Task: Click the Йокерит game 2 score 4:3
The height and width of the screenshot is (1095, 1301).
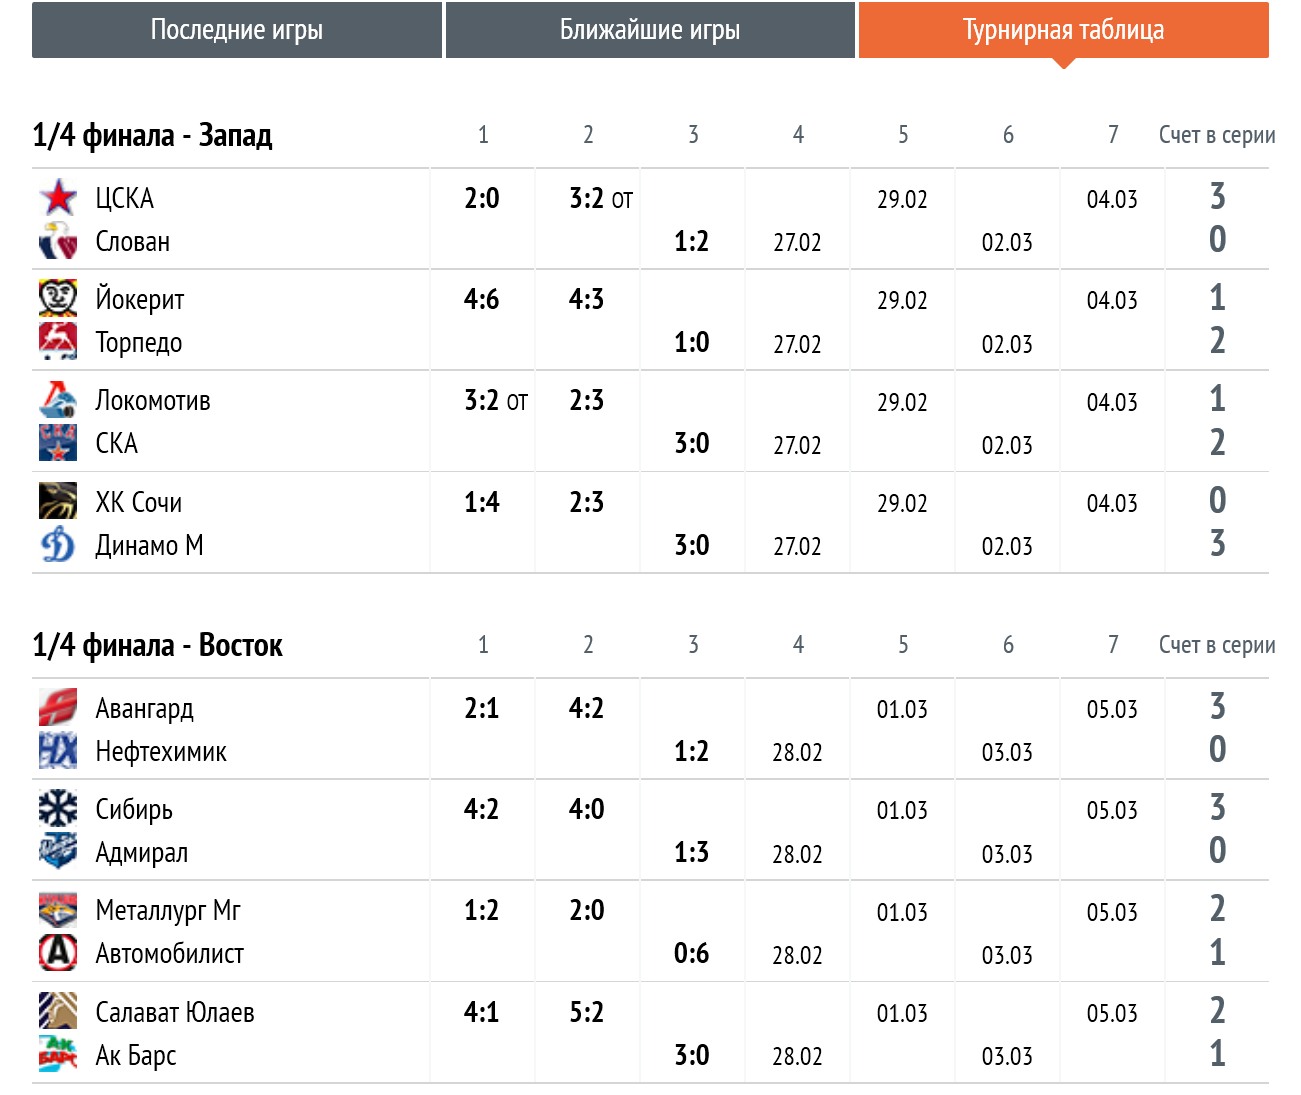Action: point(587,300)
